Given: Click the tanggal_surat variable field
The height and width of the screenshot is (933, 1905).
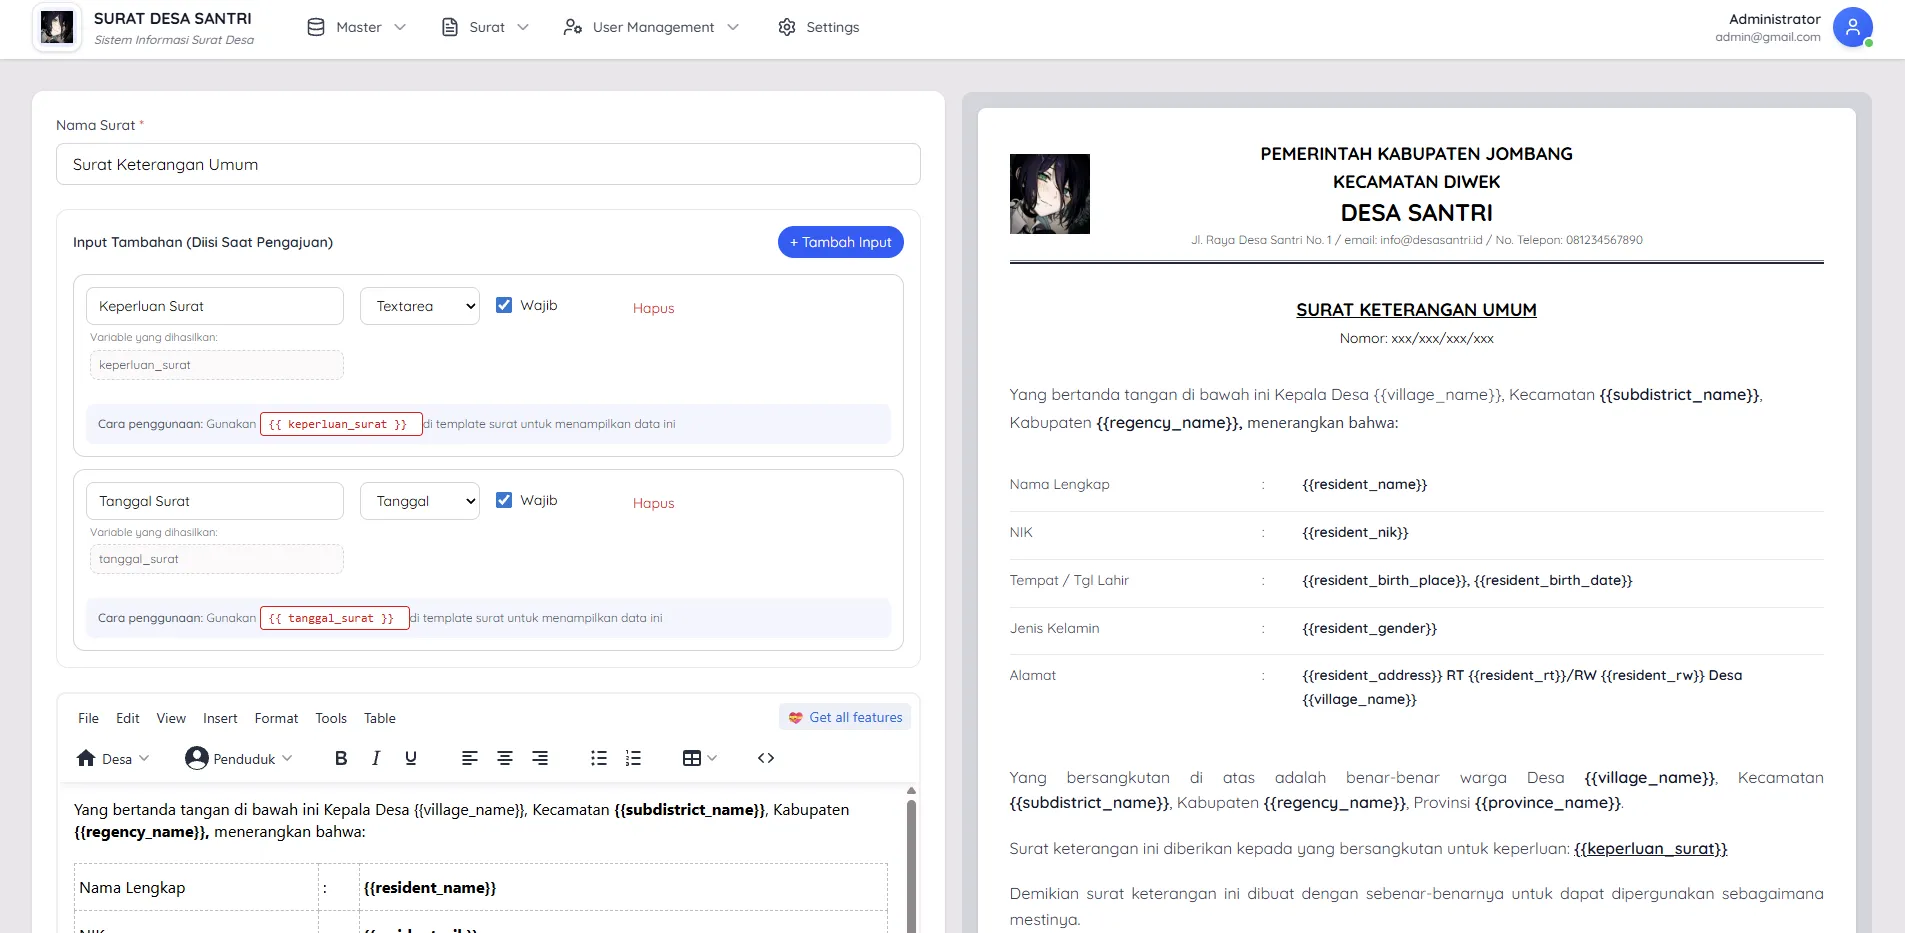Looking at the screenshot, I should click(217, 559).
